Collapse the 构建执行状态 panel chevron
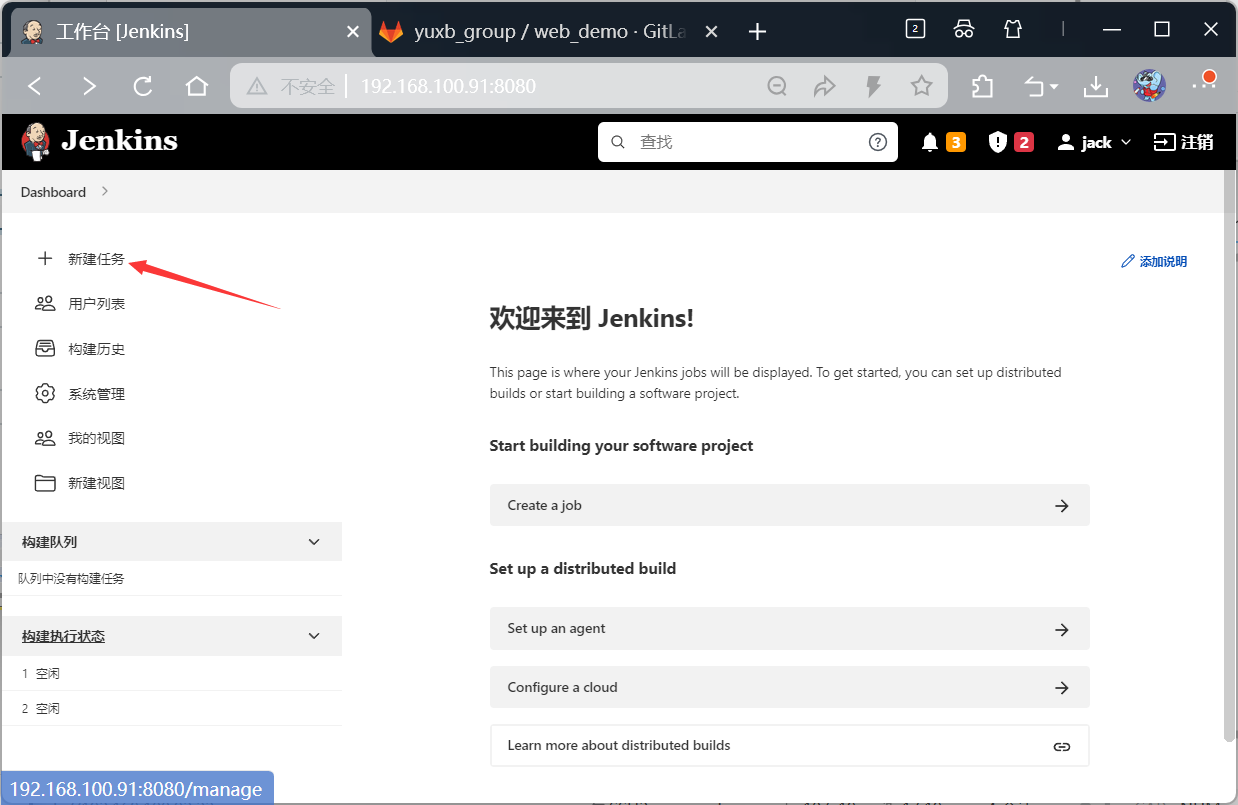 (314, 636)
